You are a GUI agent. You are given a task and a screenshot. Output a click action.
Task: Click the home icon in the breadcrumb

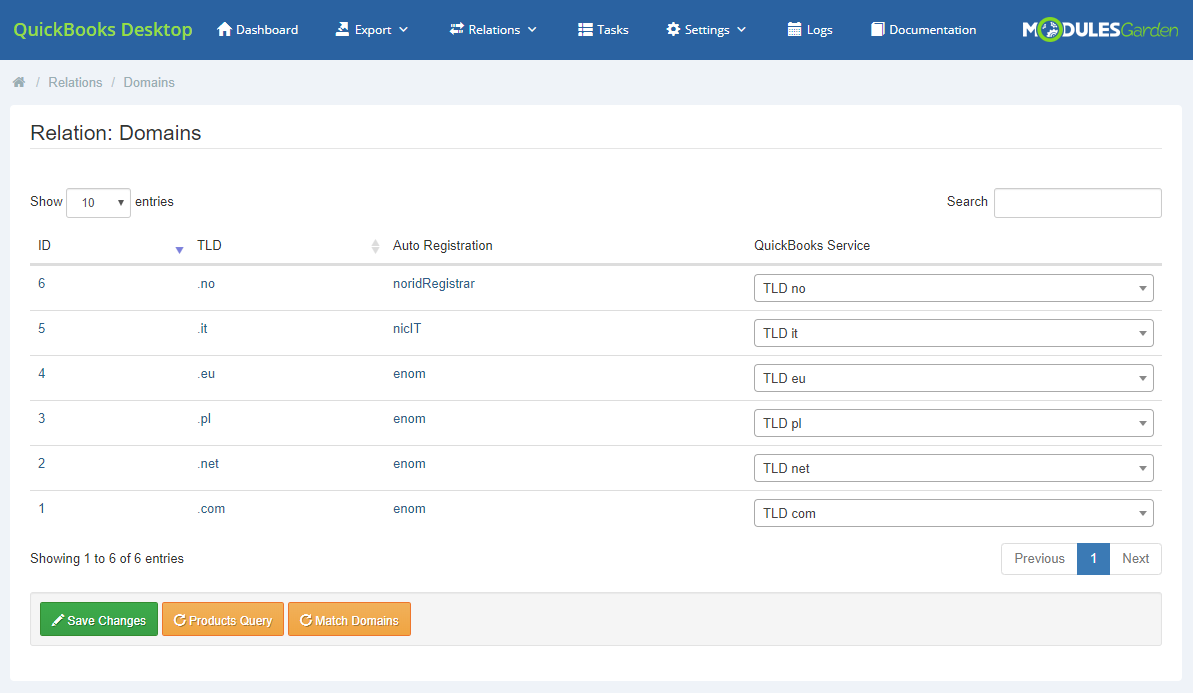[18, 81]
